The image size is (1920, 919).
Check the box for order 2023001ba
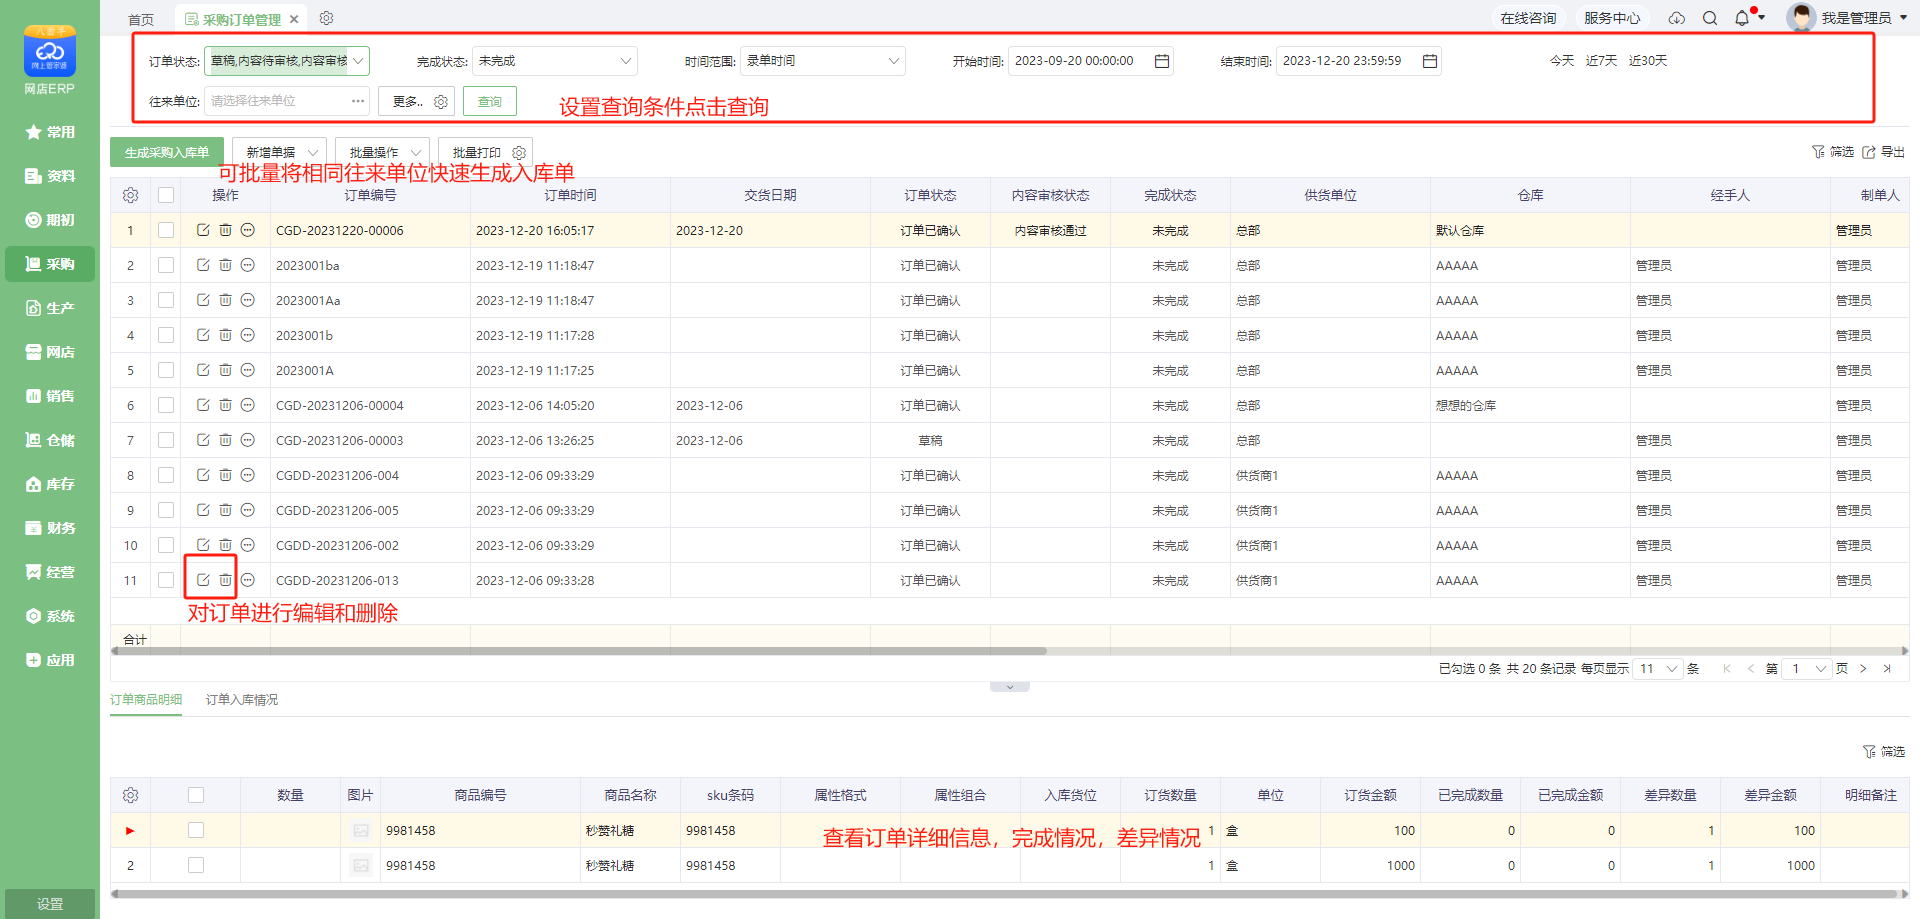coord(166,265)
